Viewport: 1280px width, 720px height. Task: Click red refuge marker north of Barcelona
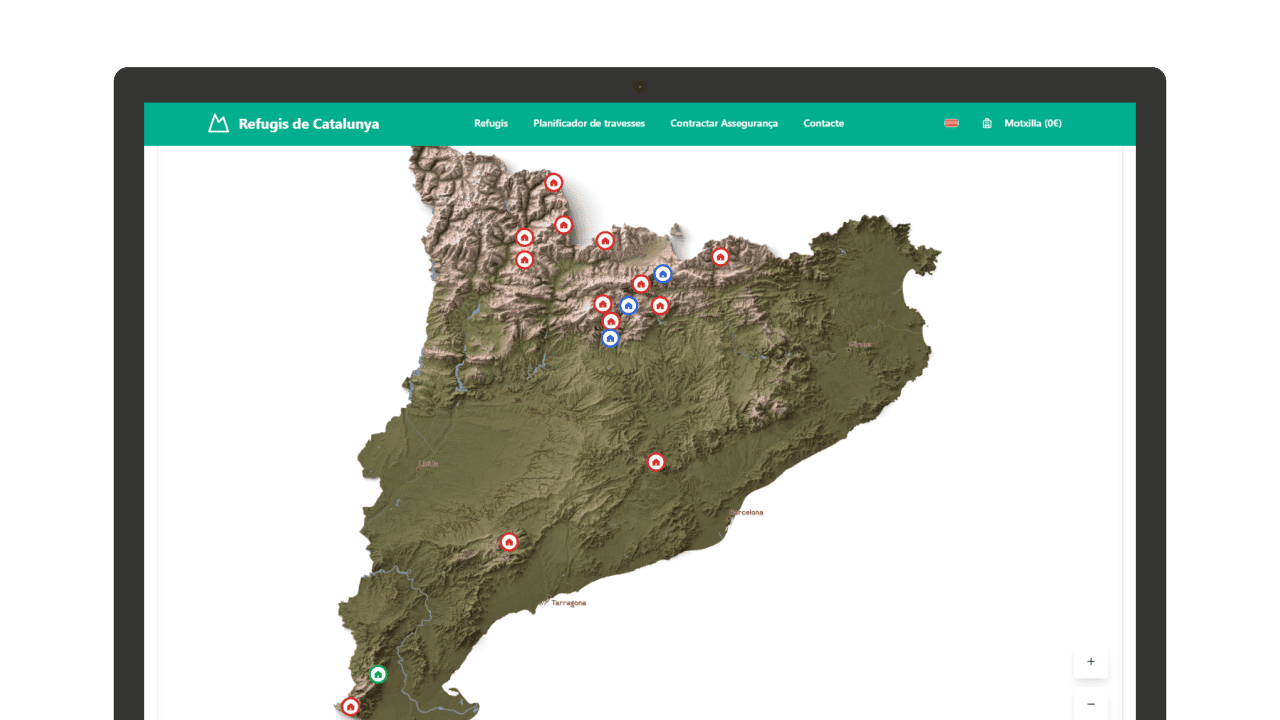pyautogui.click(x=656, y=462)
